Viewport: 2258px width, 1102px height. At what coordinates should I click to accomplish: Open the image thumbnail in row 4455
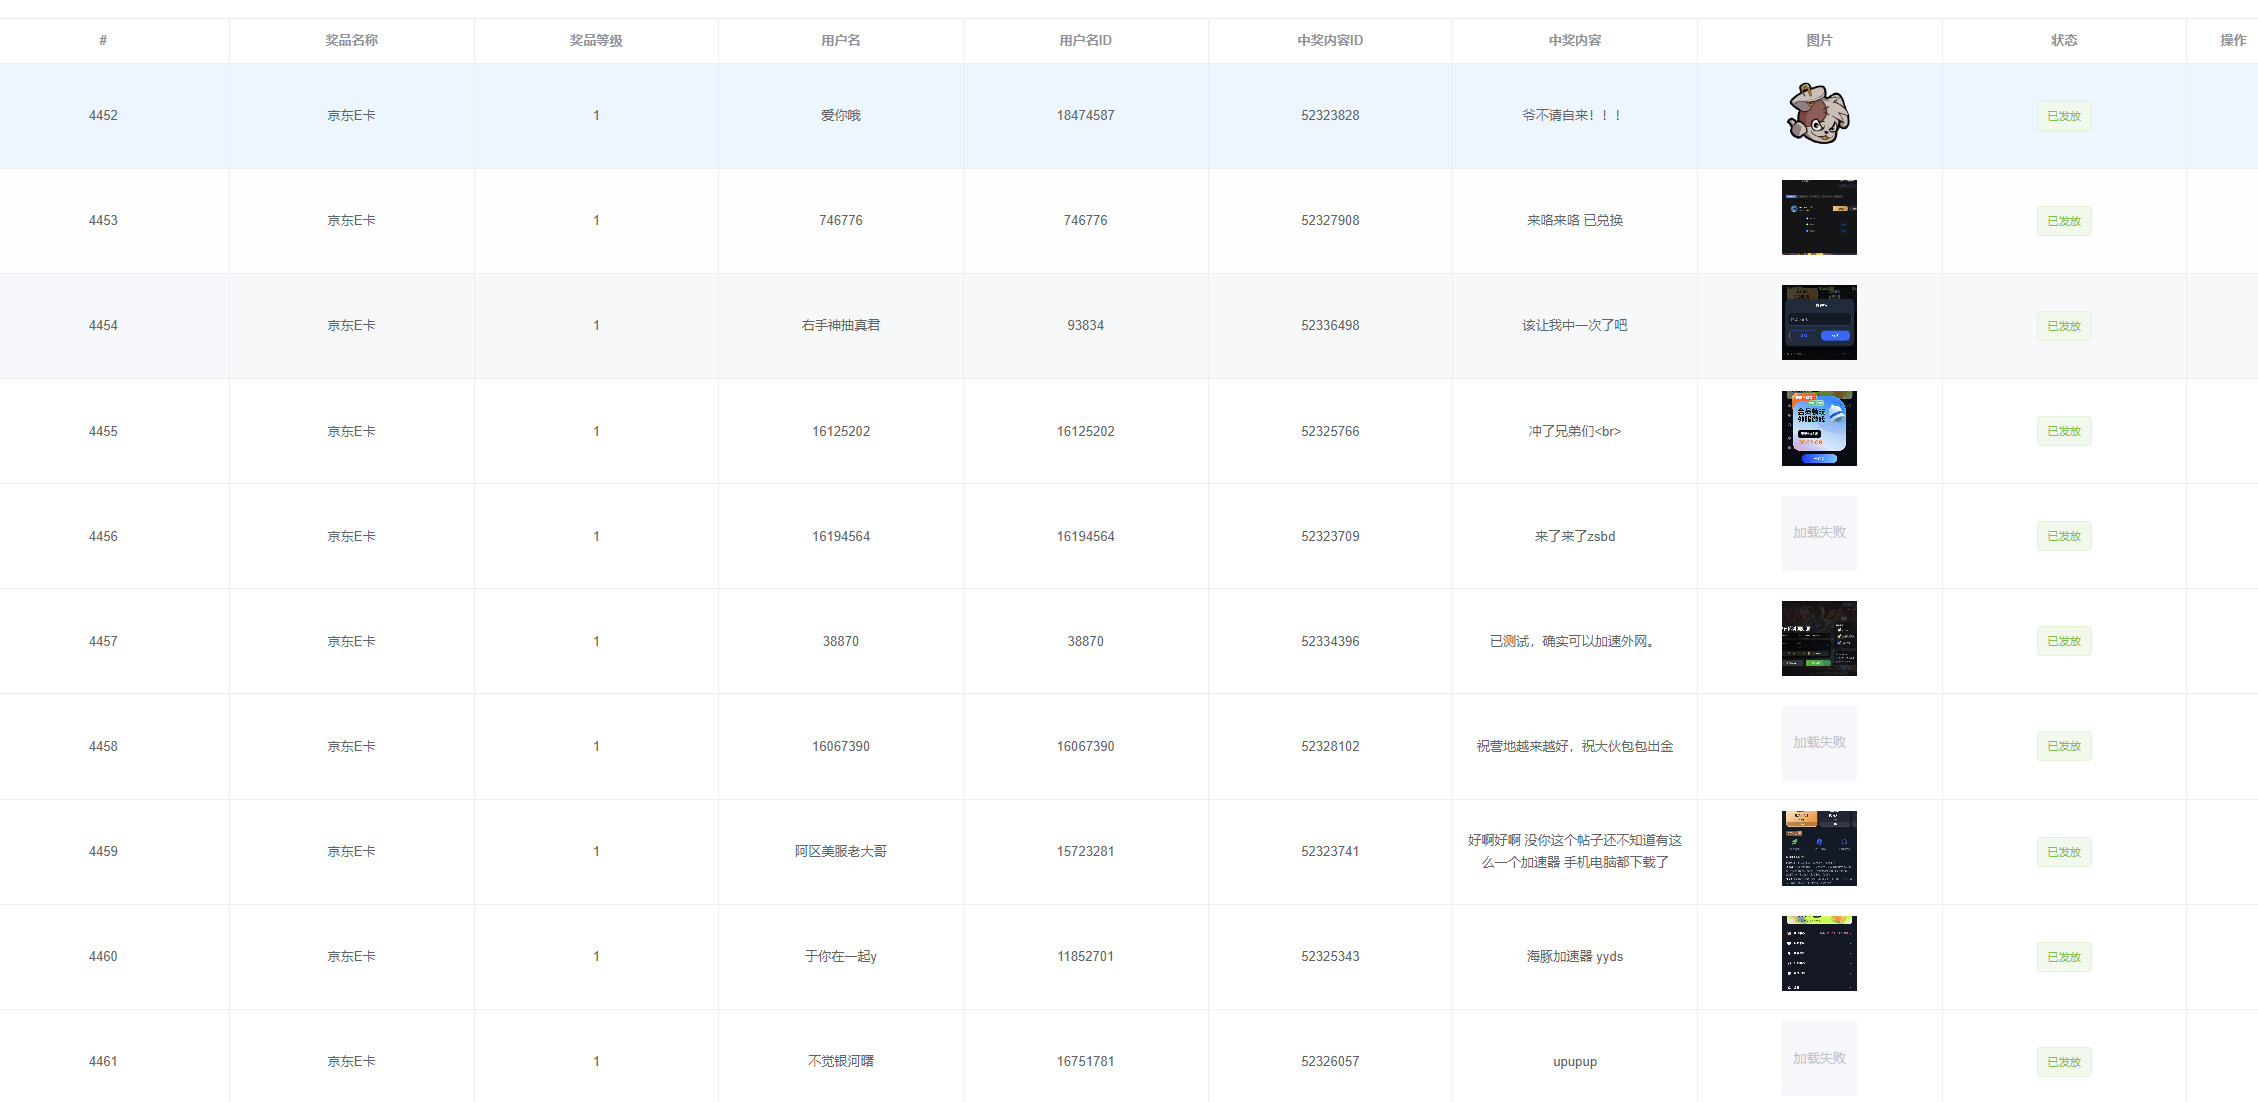click(x=1819, y=428)
